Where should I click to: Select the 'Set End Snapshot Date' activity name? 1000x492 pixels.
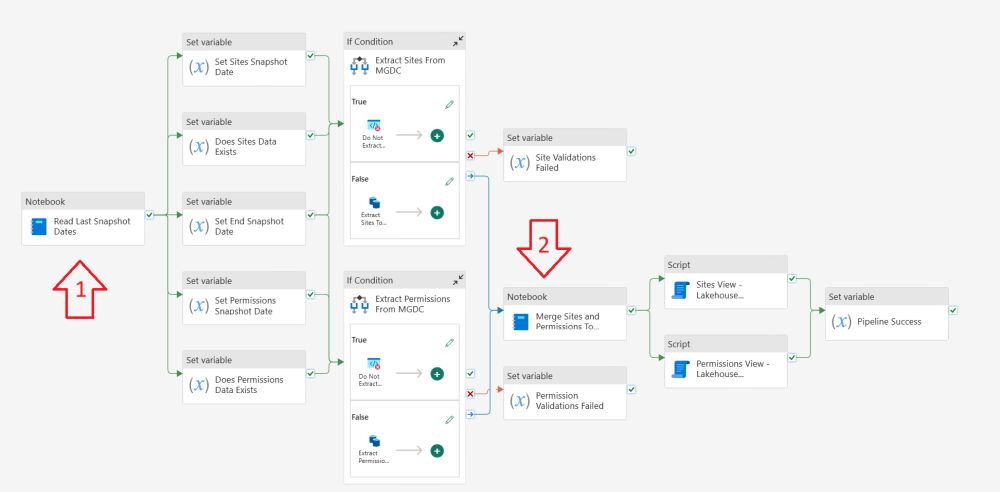[249, 227]
